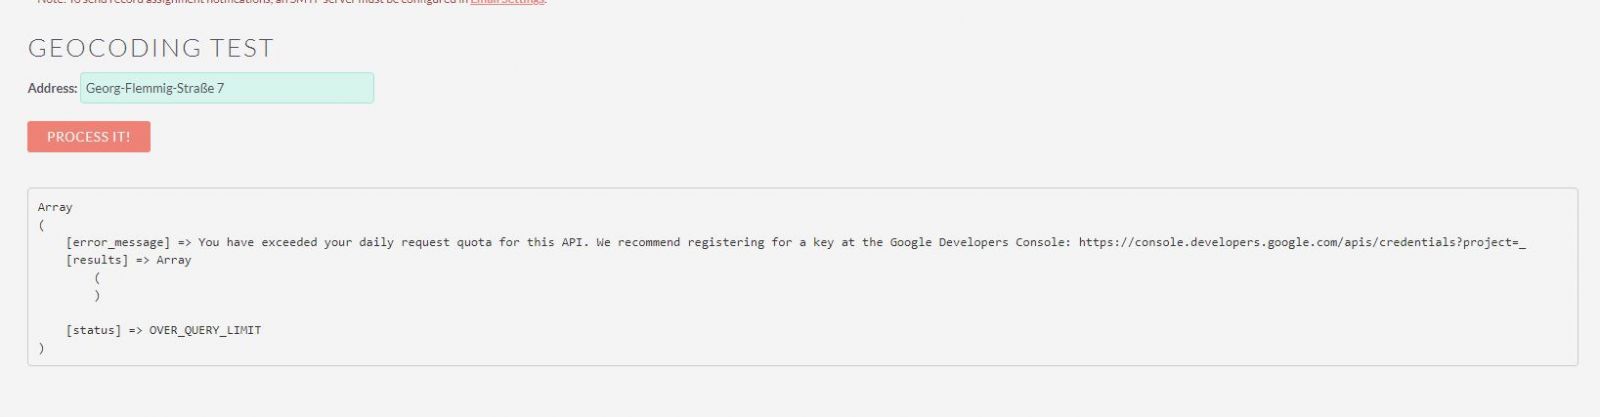Click the console.developers.google.com URL text

(1302, 242)
